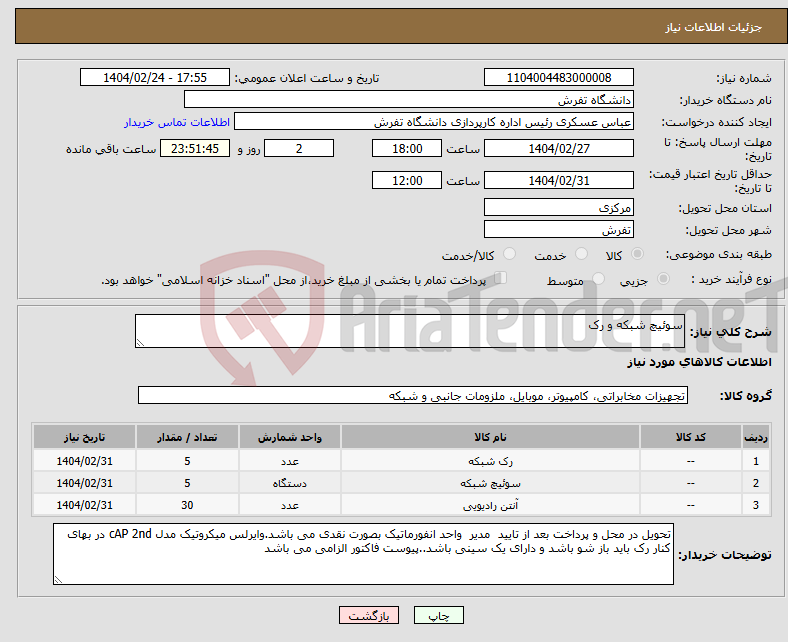Click the requester field عباس عسکری

pos(434,122)
